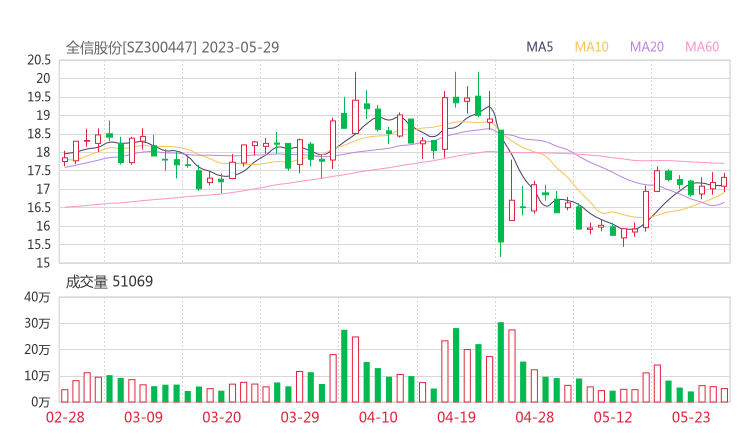The height and width of the screenshot is (440, 740).
Task: Click the 0万 volume axis label
Action: coord(41,402)
